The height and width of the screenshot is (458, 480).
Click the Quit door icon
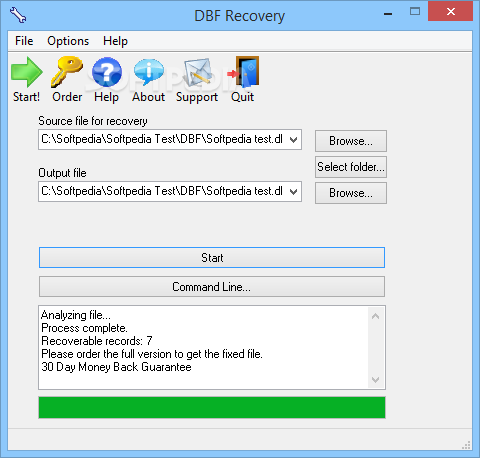(x=244, y=72)
